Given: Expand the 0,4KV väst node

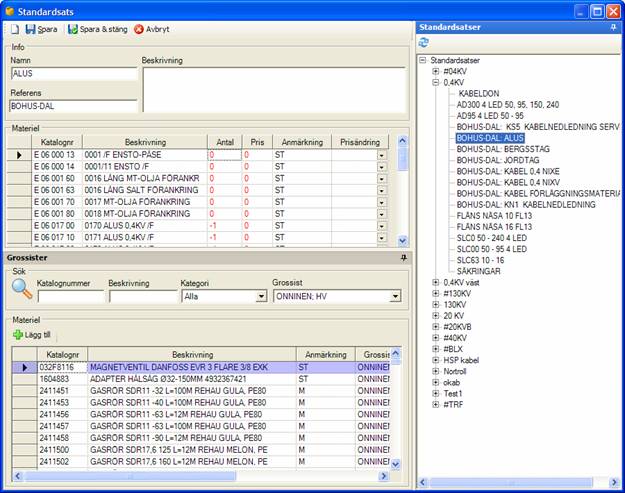Looking at the screenshot, I should (x=436, y=283).
